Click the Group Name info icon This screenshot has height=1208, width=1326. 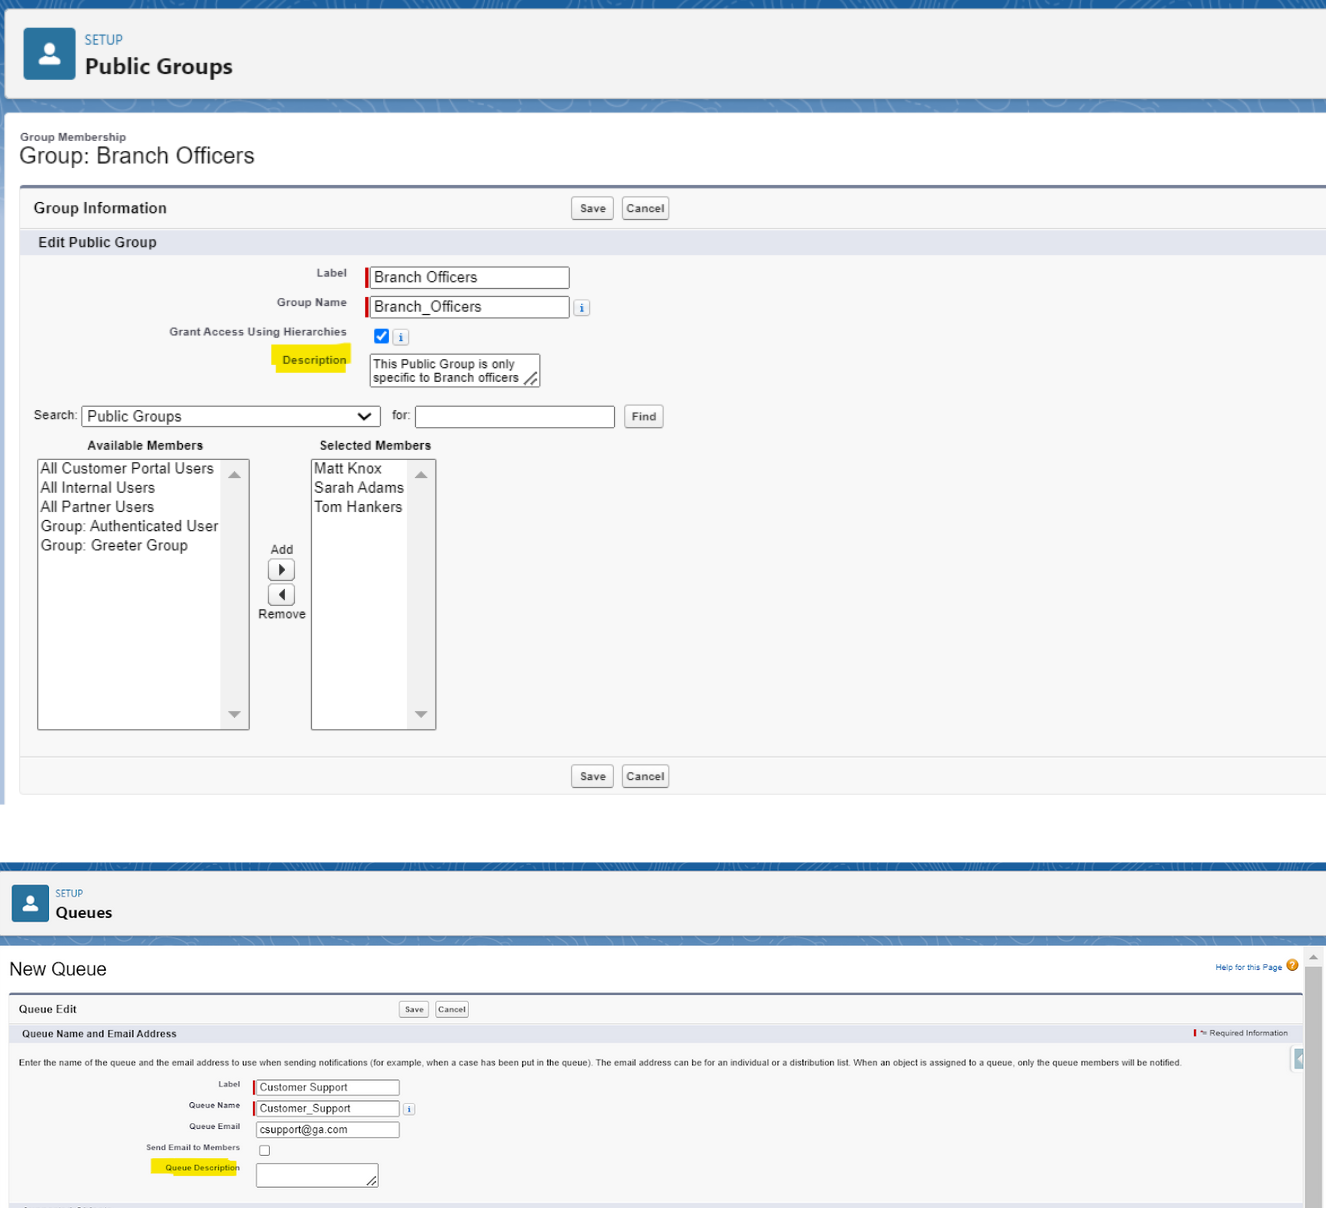coord(582,308)
